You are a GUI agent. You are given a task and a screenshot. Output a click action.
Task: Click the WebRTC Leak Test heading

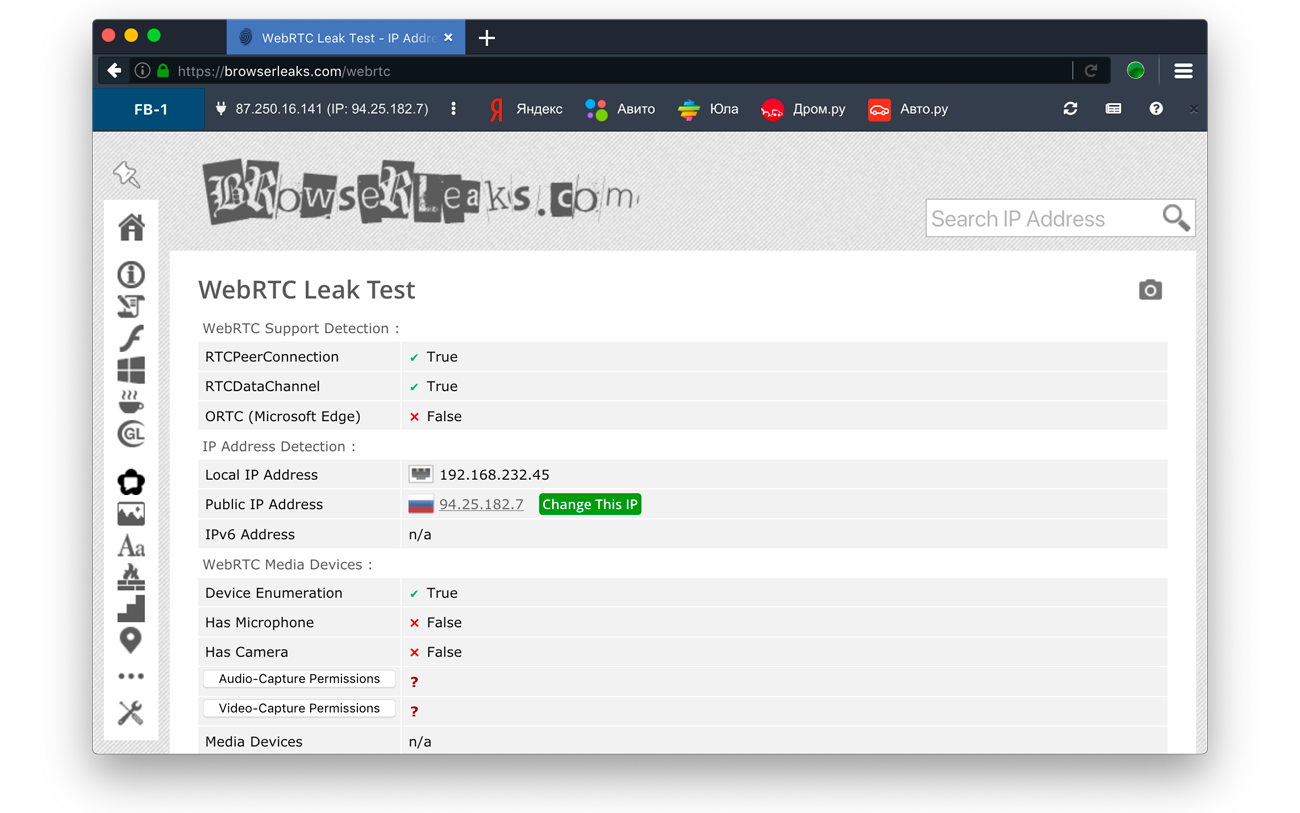[x=306, y=290]
